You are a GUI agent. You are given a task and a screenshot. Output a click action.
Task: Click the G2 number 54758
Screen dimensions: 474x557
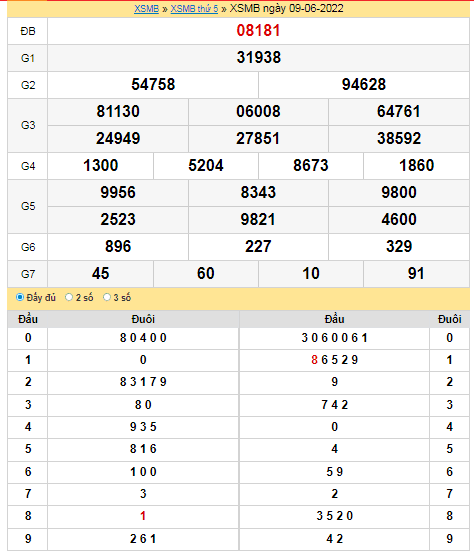click(x=153, y=85)
